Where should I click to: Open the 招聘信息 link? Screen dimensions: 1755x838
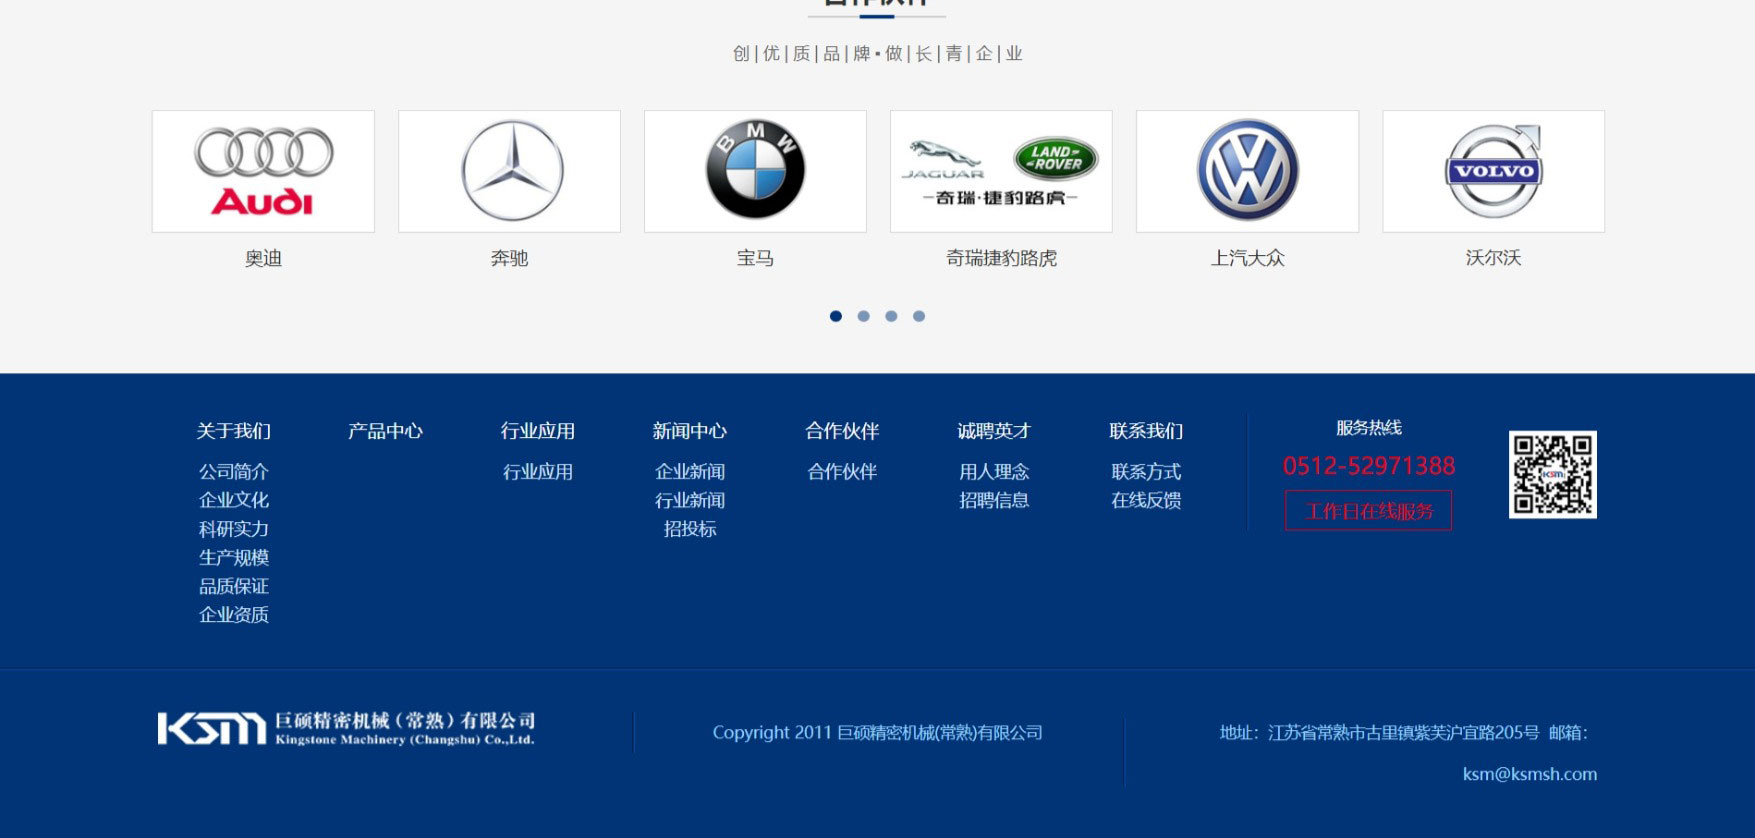tap(993, 500)
